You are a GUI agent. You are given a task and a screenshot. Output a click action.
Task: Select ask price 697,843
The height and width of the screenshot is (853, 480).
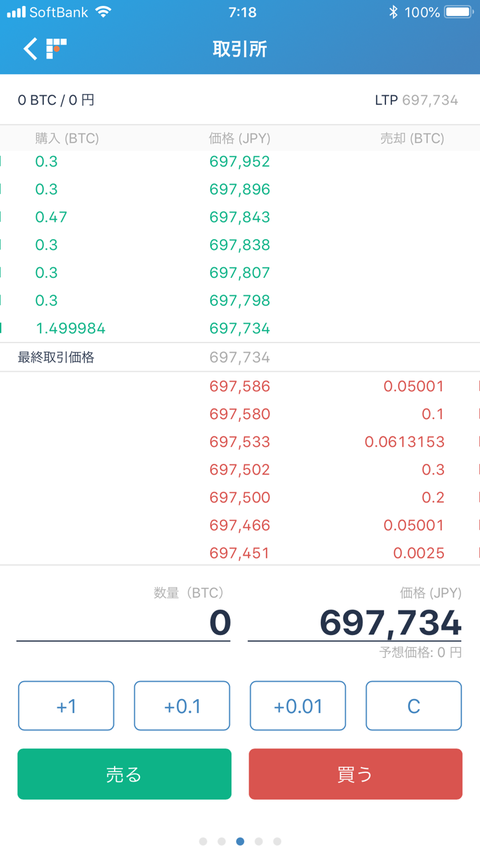pos(240,217)
